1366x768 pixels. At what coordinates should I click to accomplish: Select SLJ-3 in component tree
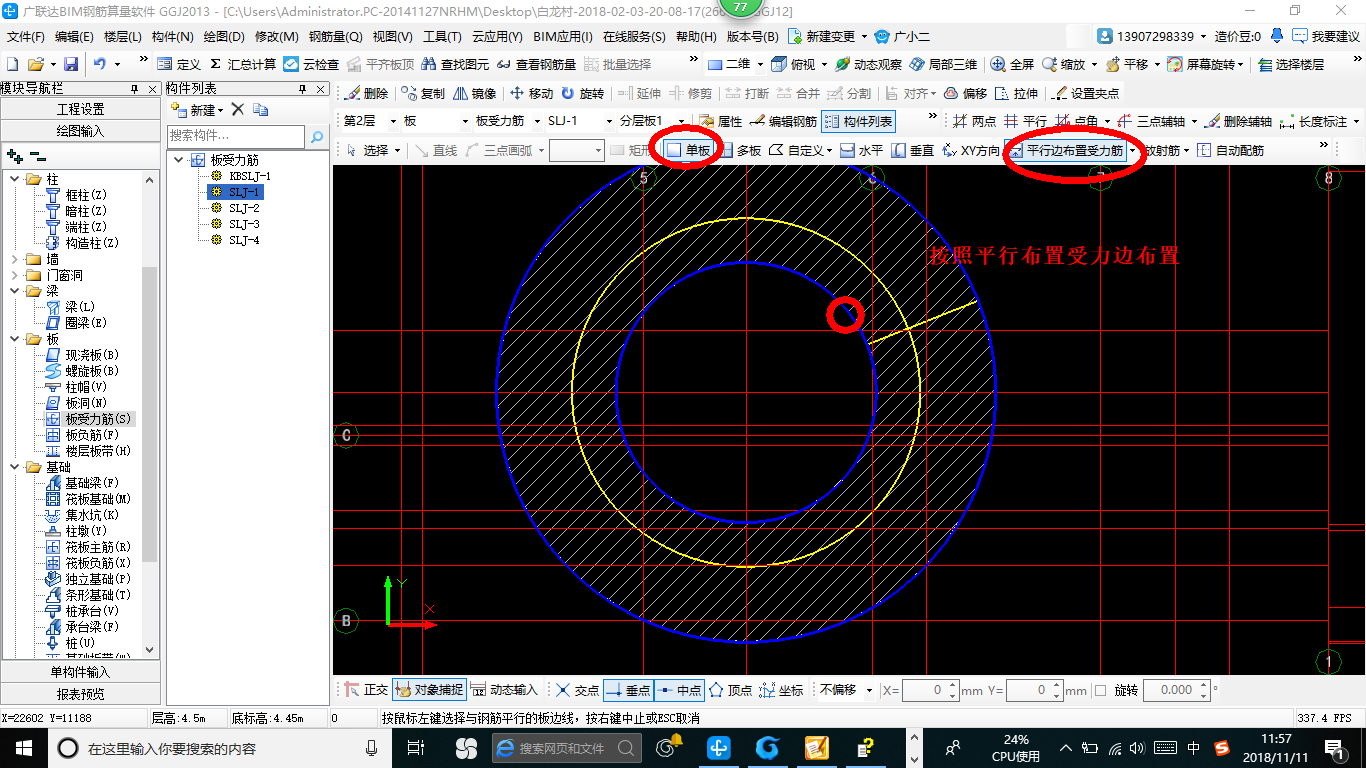coord(244,224)
